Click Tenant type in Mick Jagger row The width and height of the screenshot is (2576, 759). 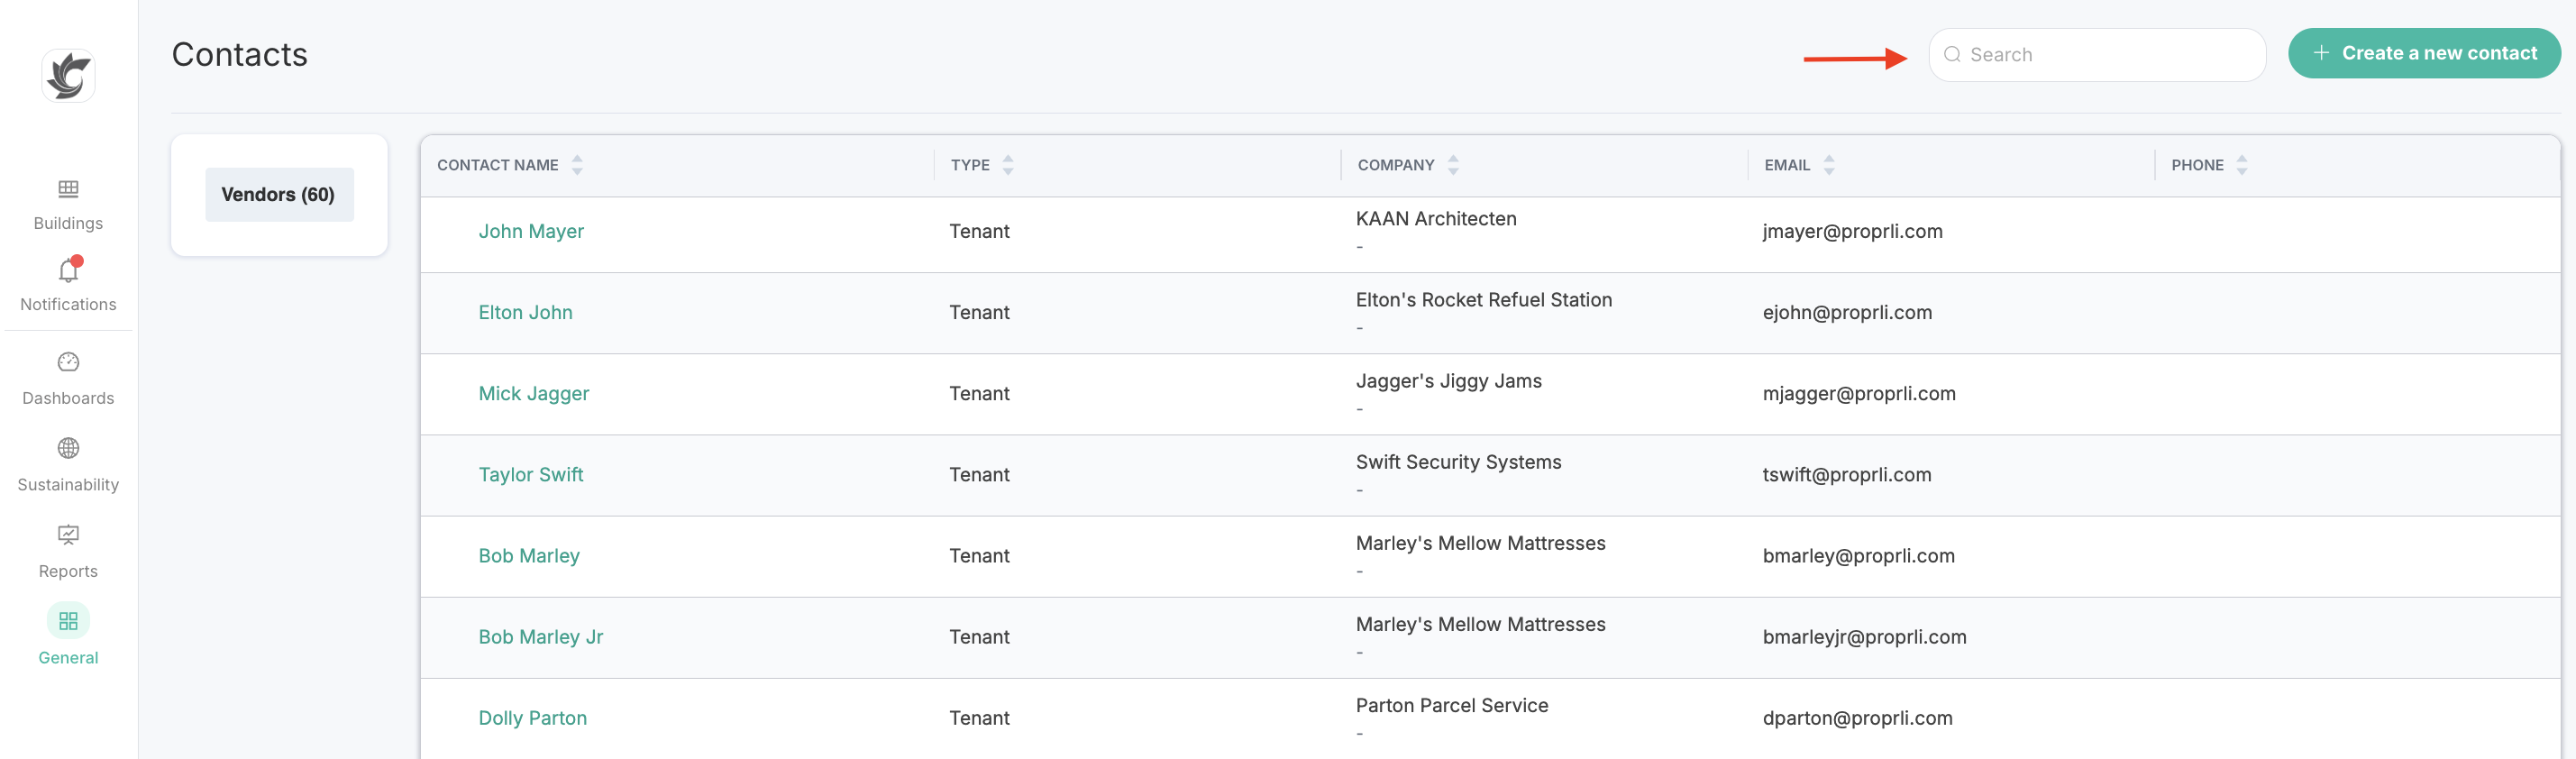coord(979,394)
